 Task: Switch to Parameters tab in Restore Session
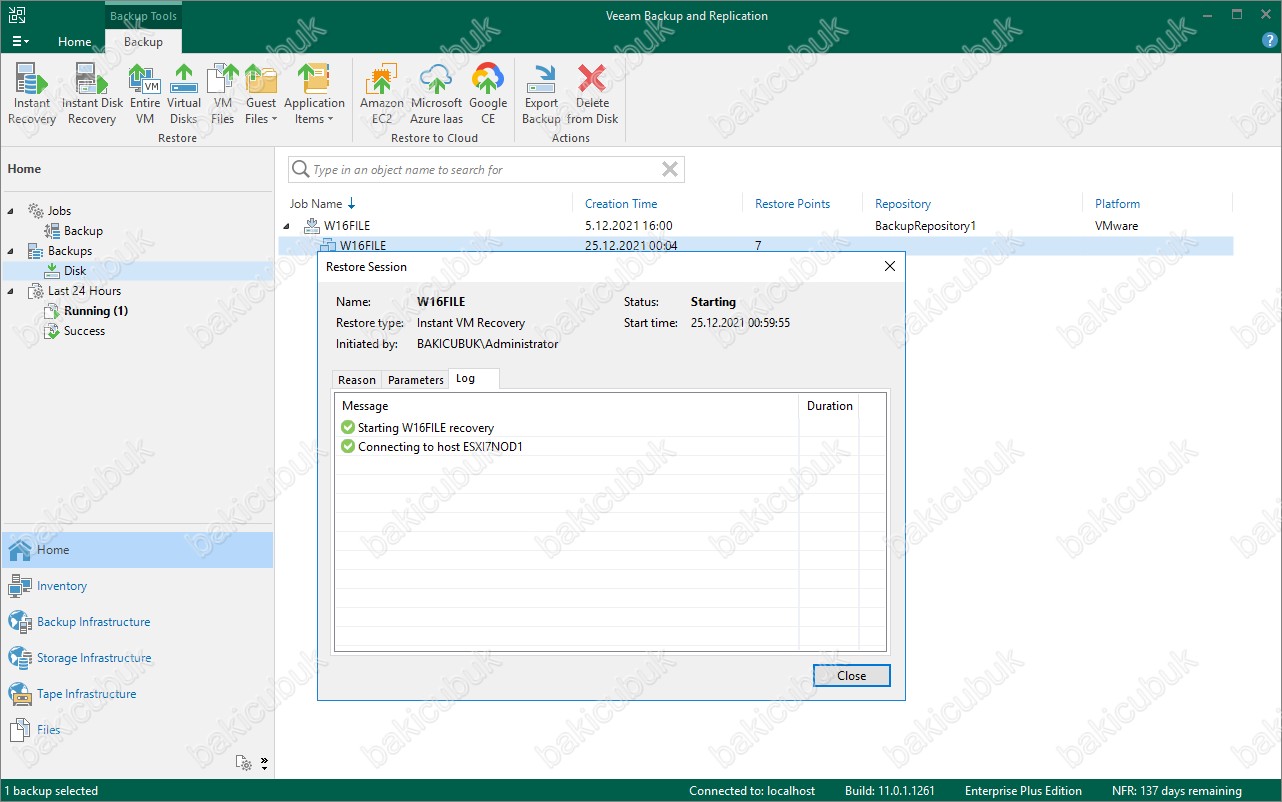pyautogui.click(x=415, y=380)
